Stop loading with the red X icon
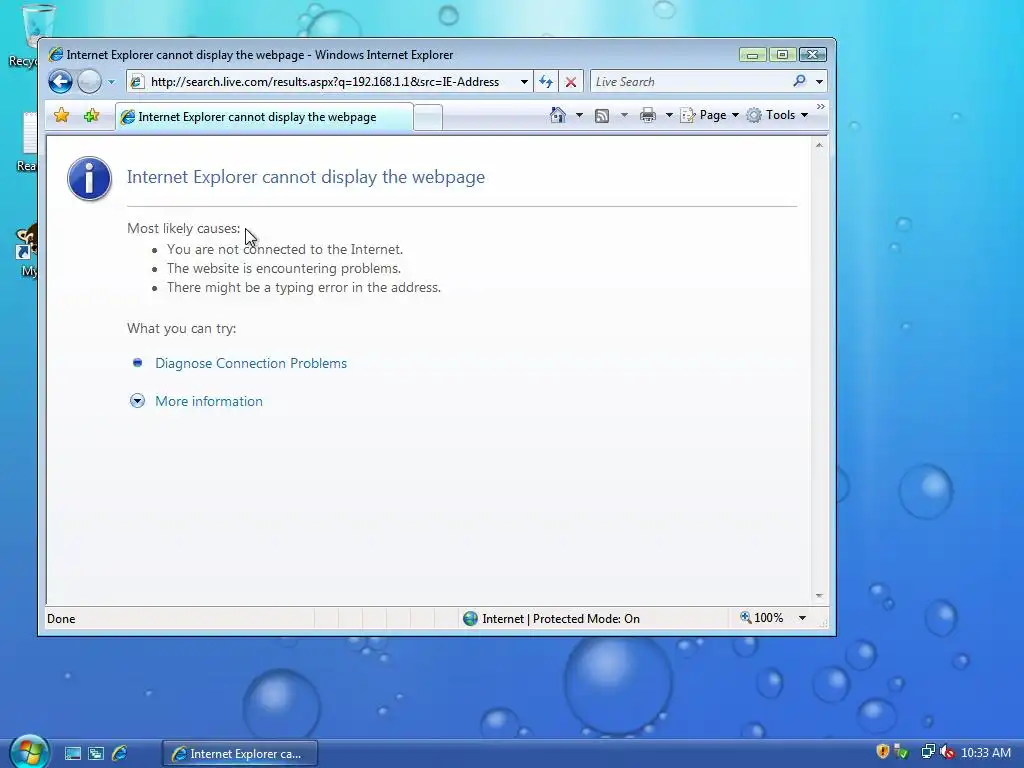 coord(571,82)
